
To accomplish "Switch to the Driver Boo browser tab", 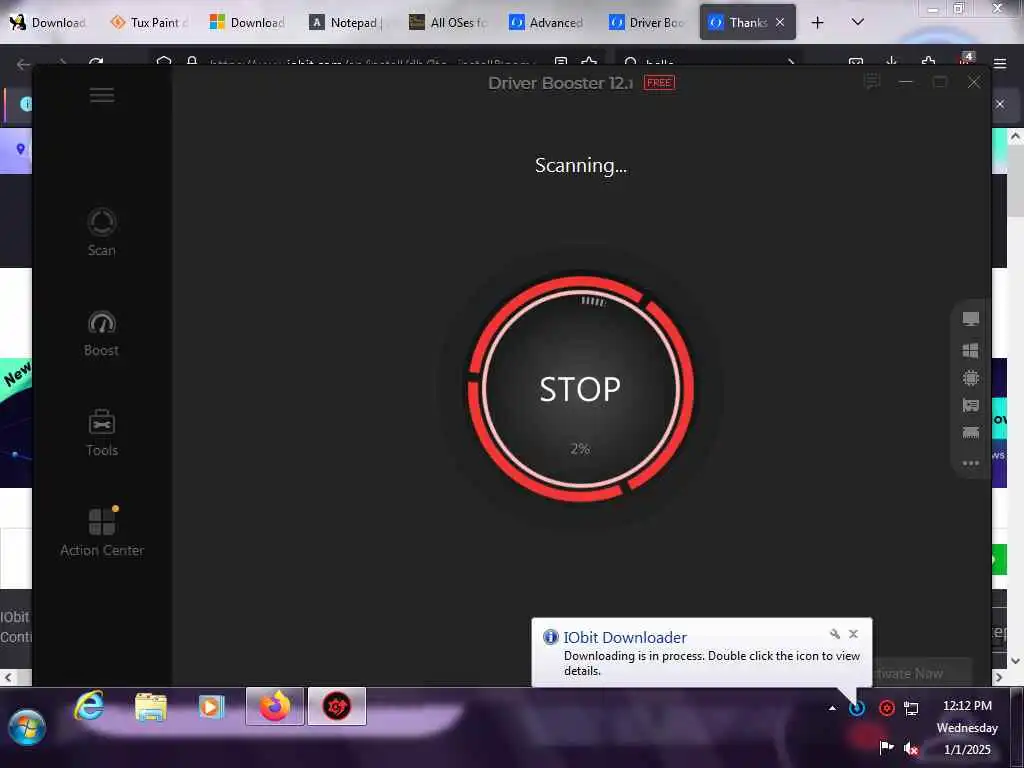I will pyautogui.click(x=647, y=22).
